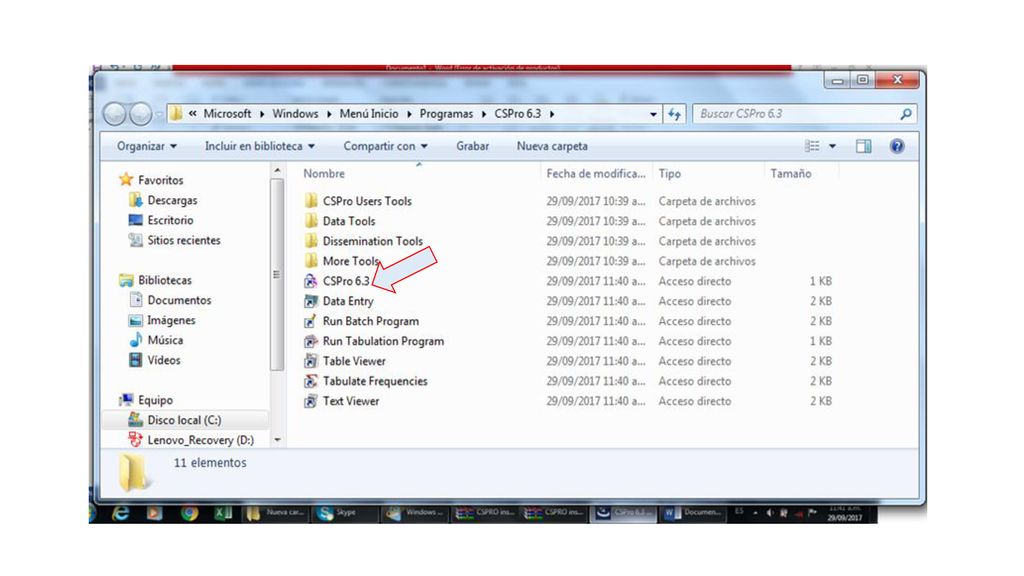Image resolution: width=1024 pixels, height=576 pixels.
Task: Click the volume icon in the system tray
Action: pos(770,513)
